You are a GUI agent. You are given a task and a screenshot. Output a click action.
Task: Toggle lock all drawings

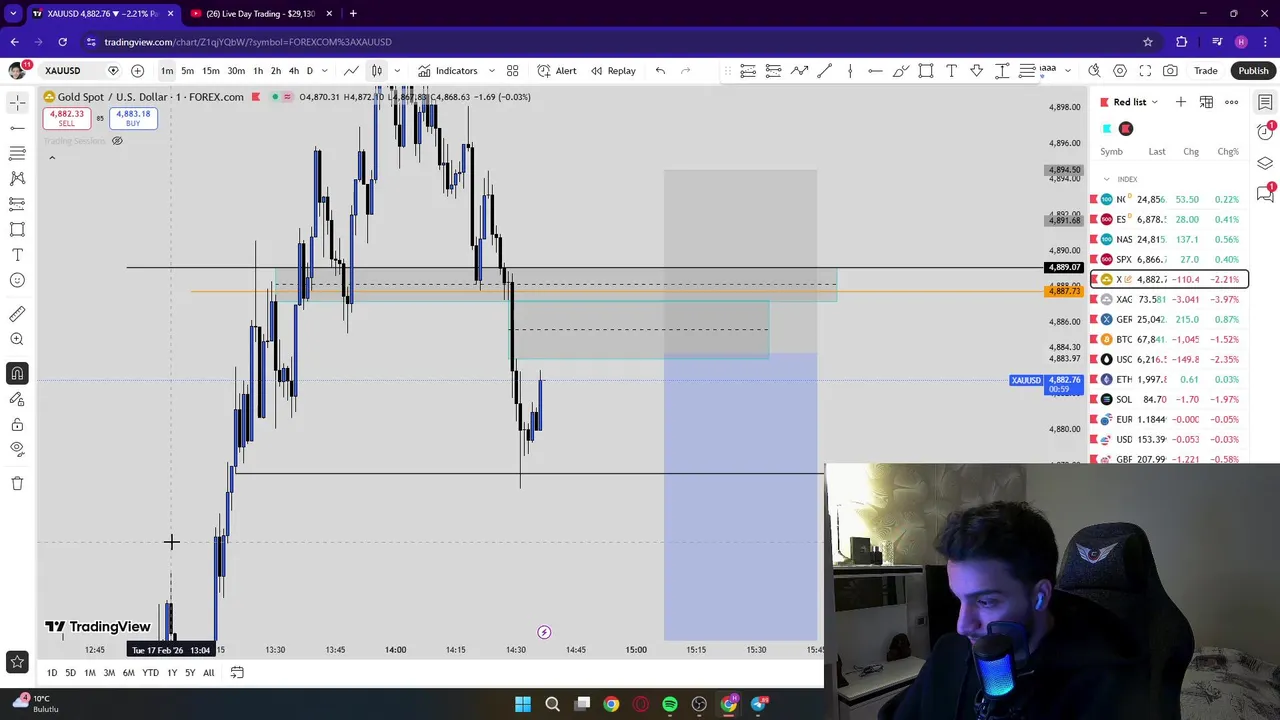17,425
